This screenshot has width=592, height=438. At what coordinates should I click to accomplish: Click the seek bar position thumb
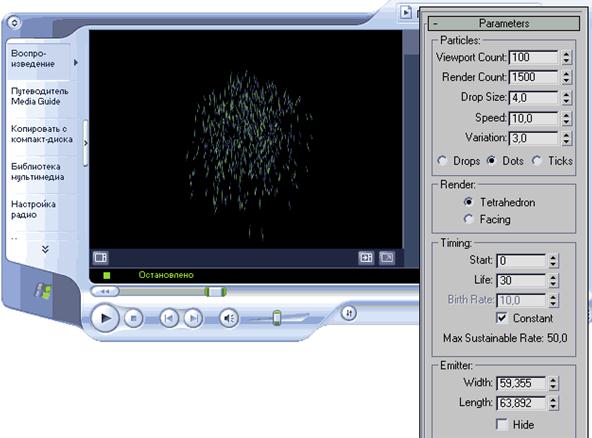coord(215,291)
